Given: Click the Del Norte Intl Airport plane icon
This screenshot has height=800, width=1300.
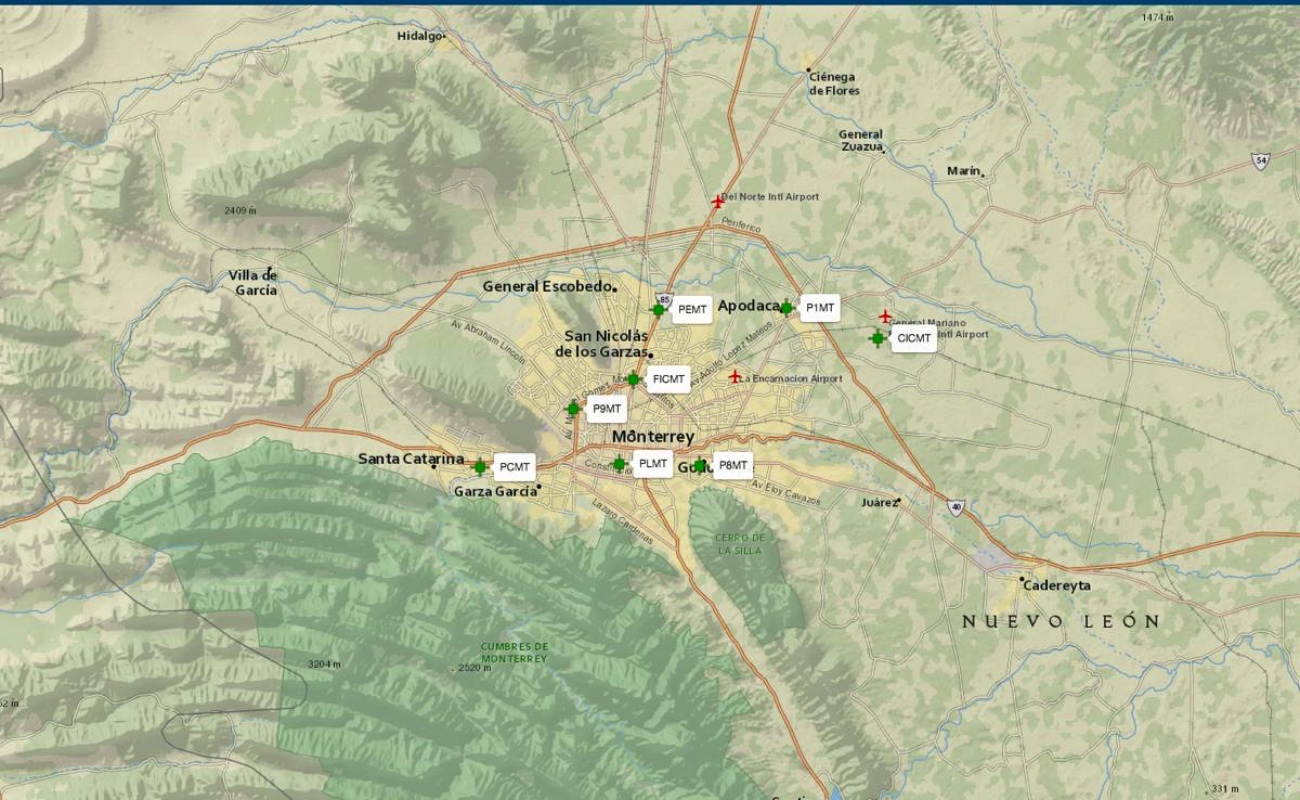Looking at the screenshot, I should click(x=717, y=201).
